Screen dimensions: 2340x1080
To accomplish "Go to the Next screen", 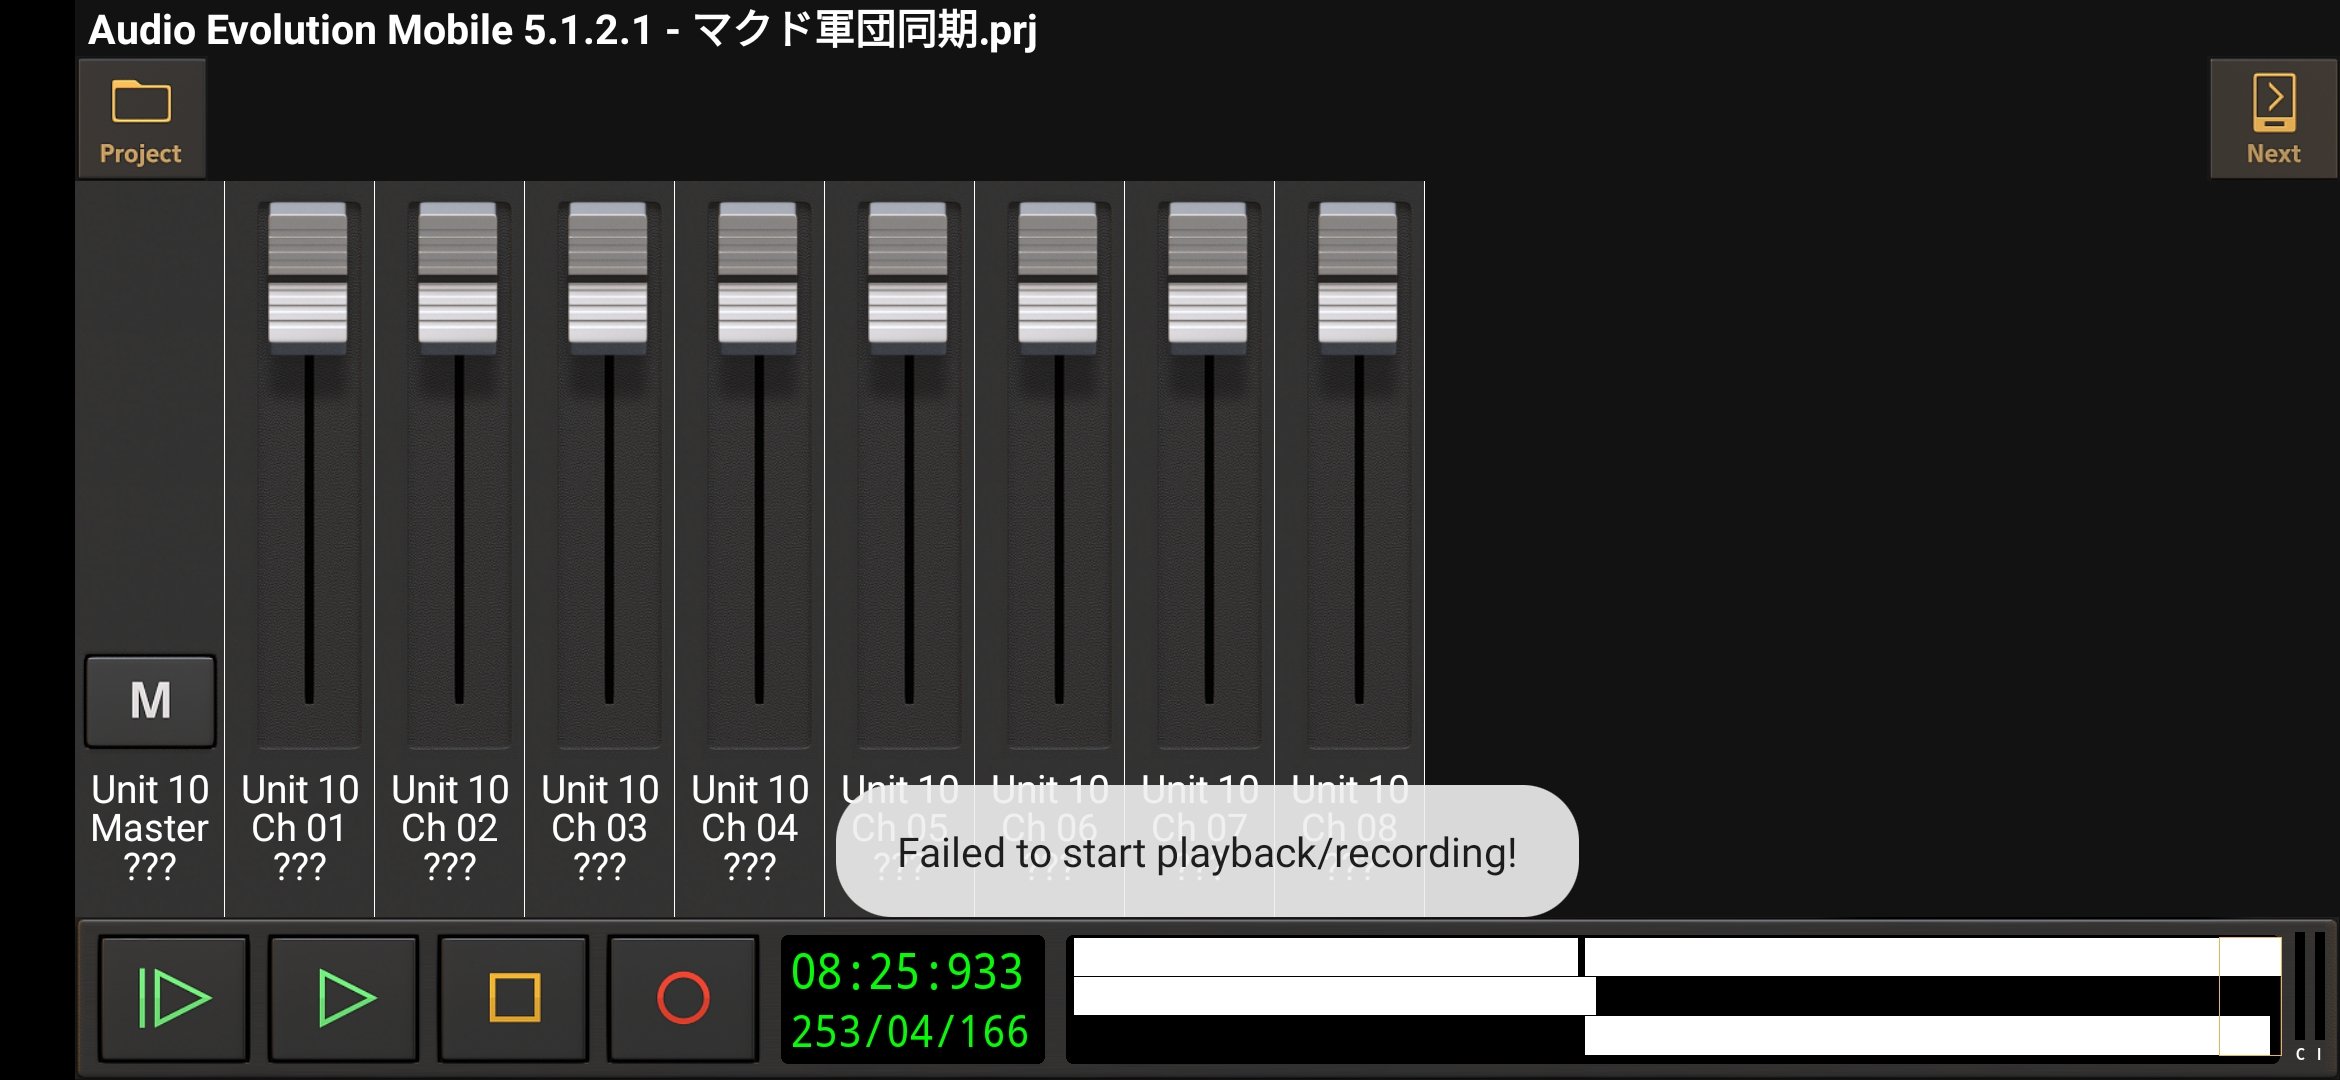I will click(x=2273, y=119).
